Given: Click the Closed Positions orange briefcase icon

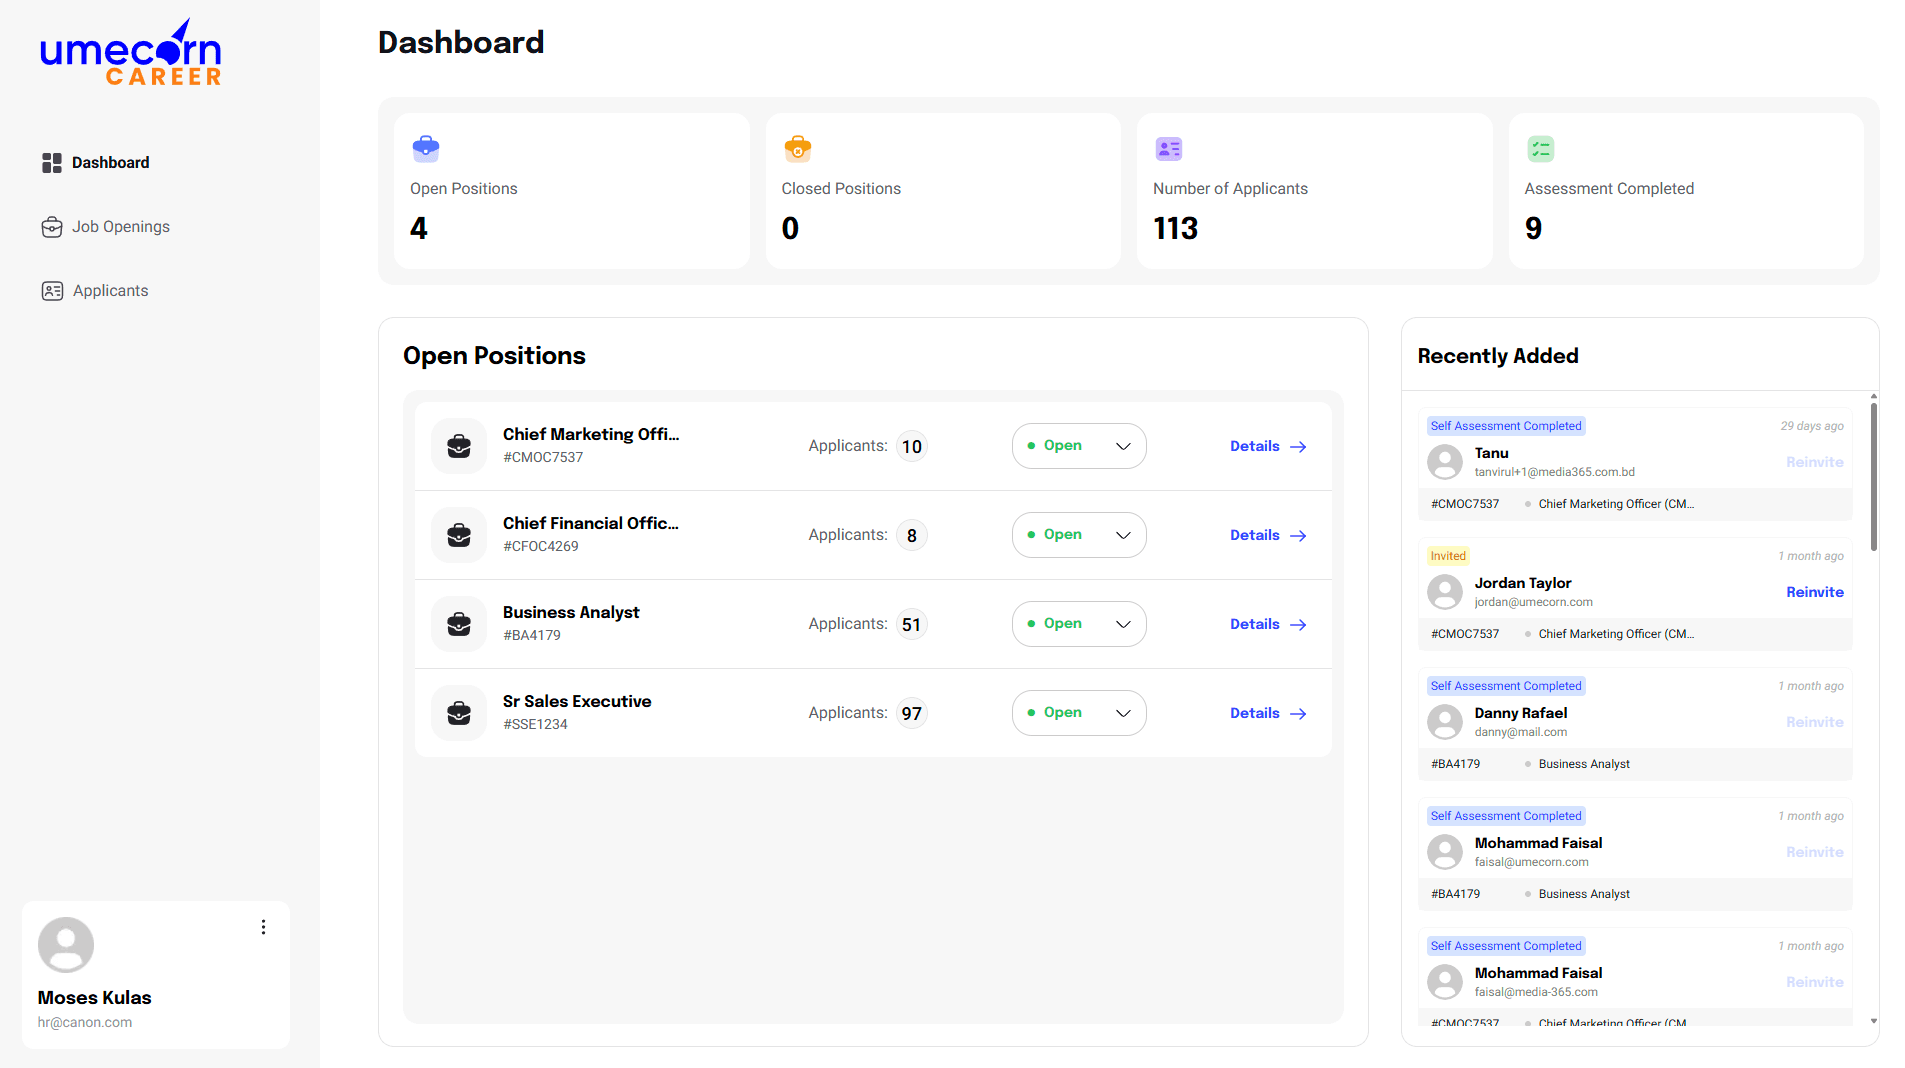Looking at the screenshot, I should coord(797,149).
